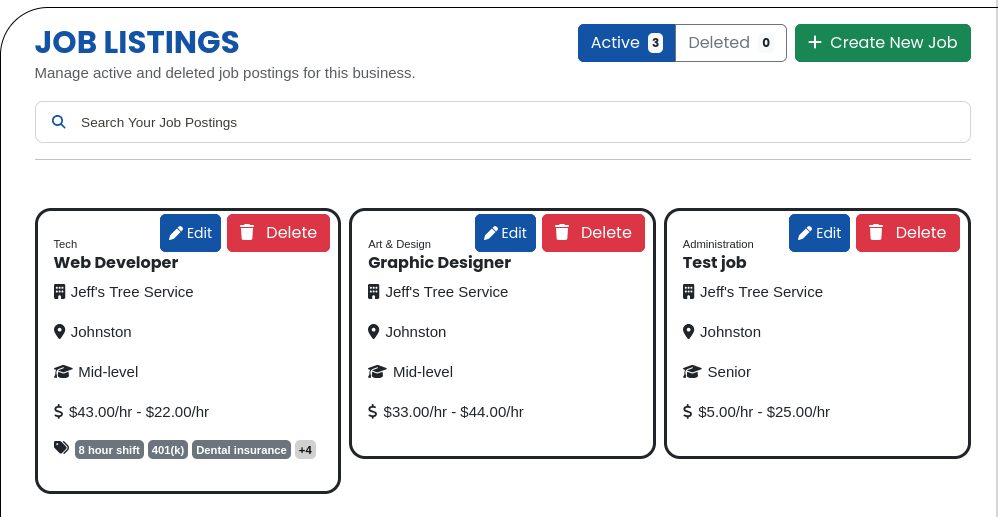Click the plus icon in Create New Job
The width and height of the screenshot is (998, 517).
[x=815, y=42]
